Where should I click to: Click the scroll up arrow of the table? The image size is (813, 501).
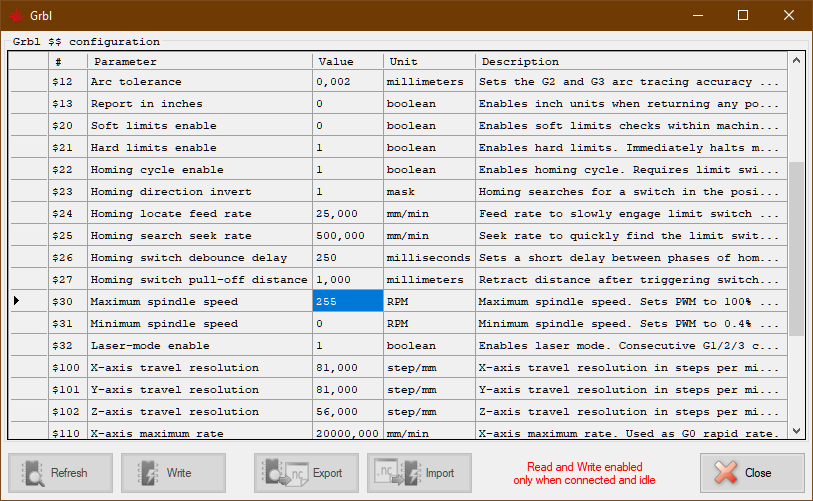796,61
